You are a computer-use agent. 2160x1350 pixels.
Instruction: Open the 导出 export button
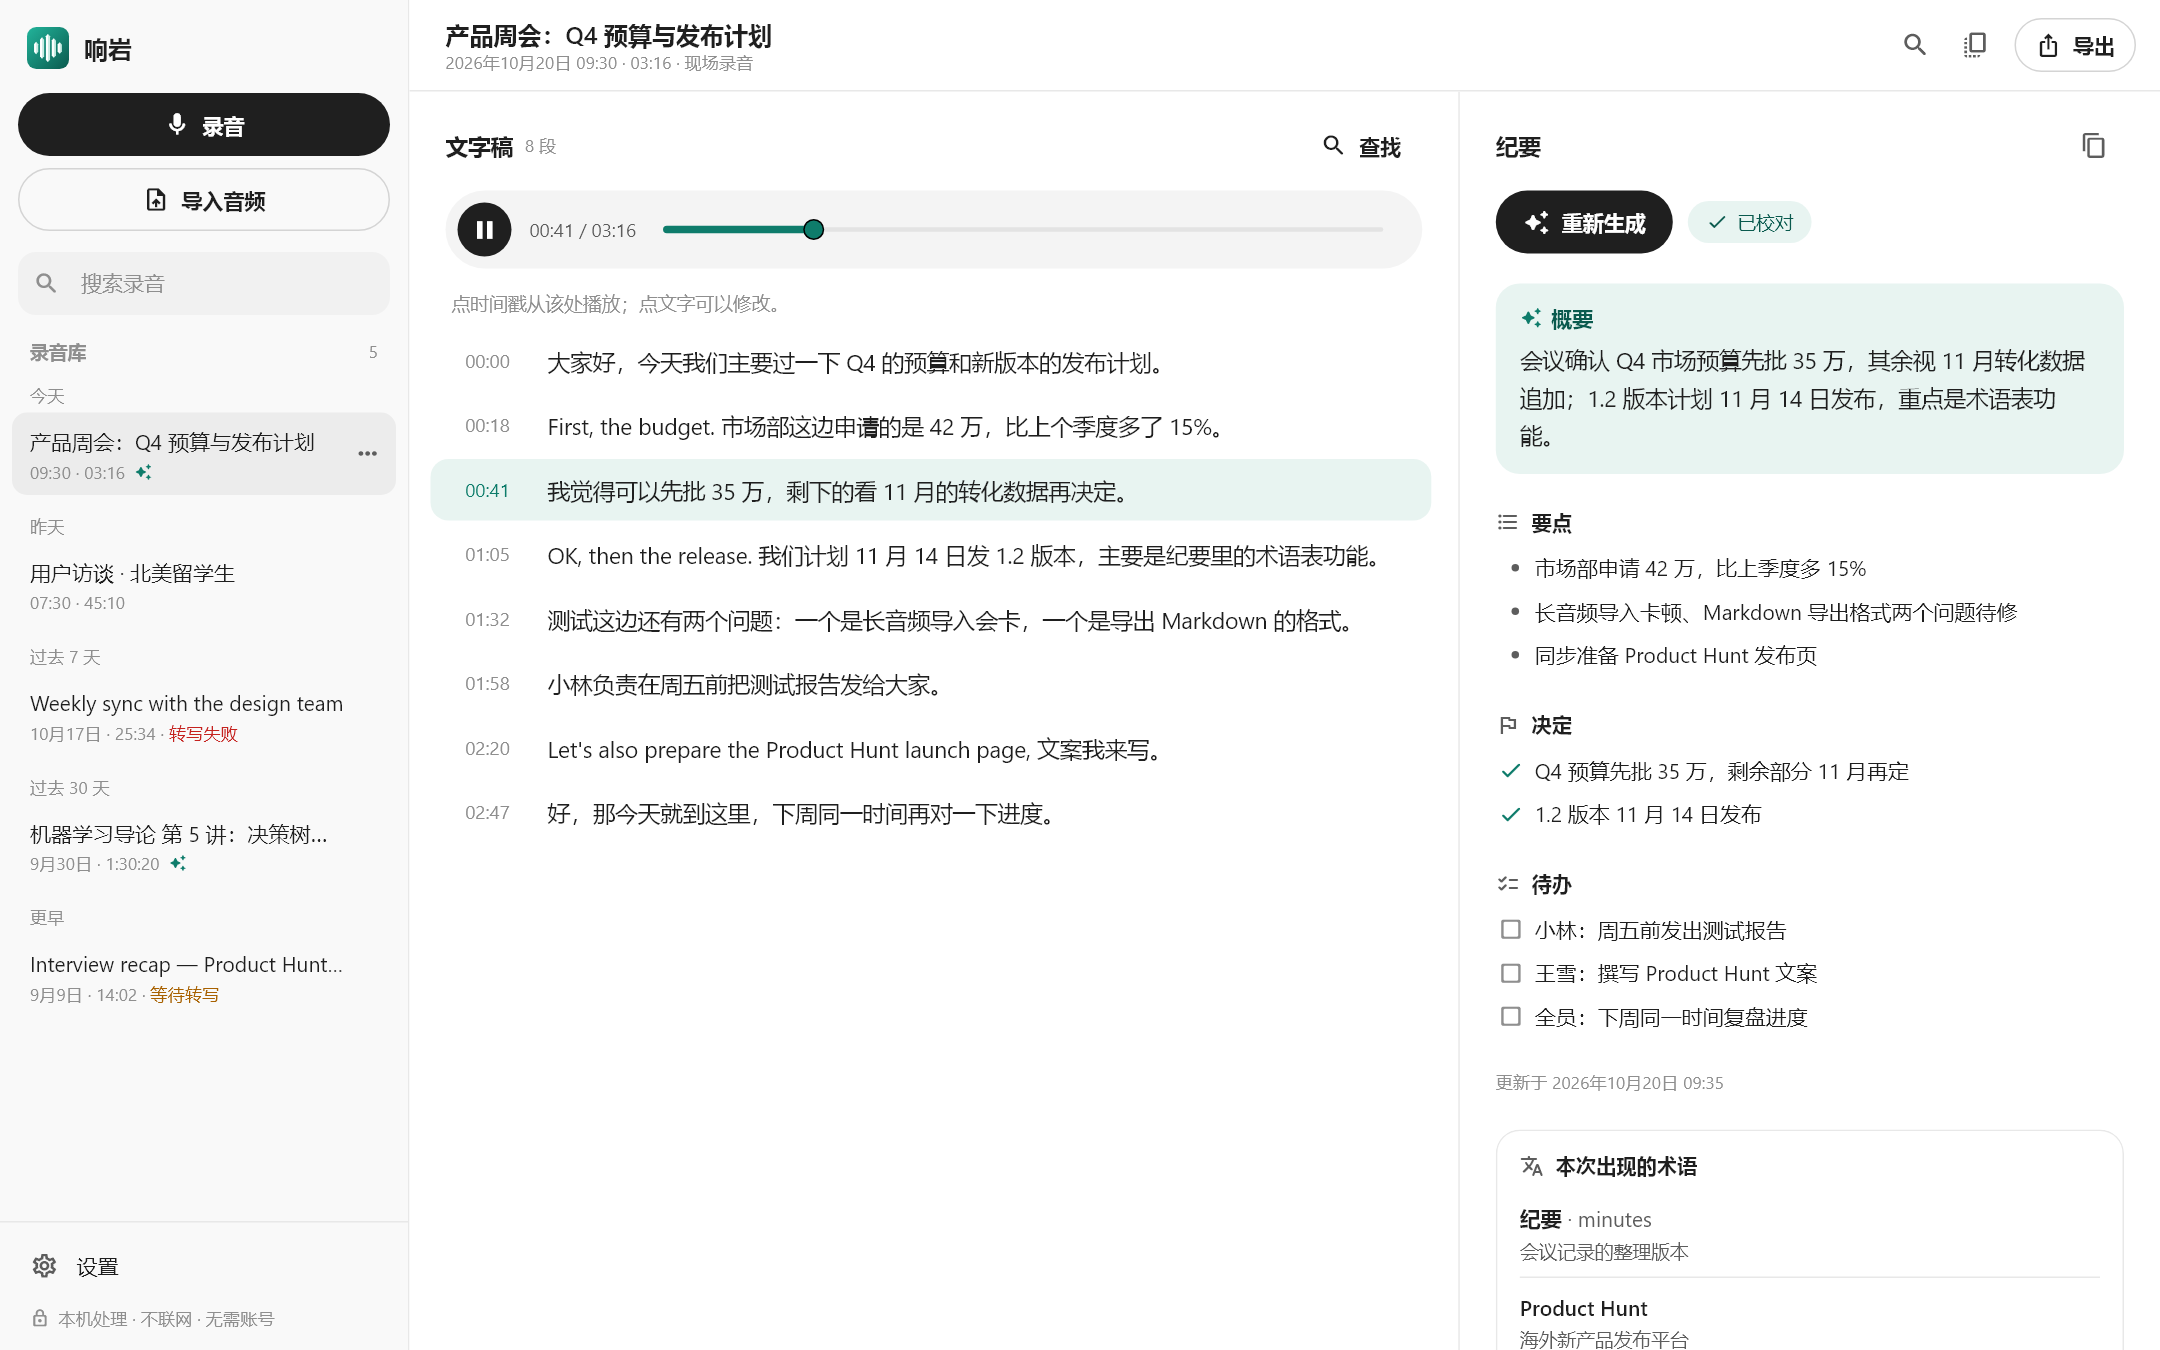pos(2075,45)
